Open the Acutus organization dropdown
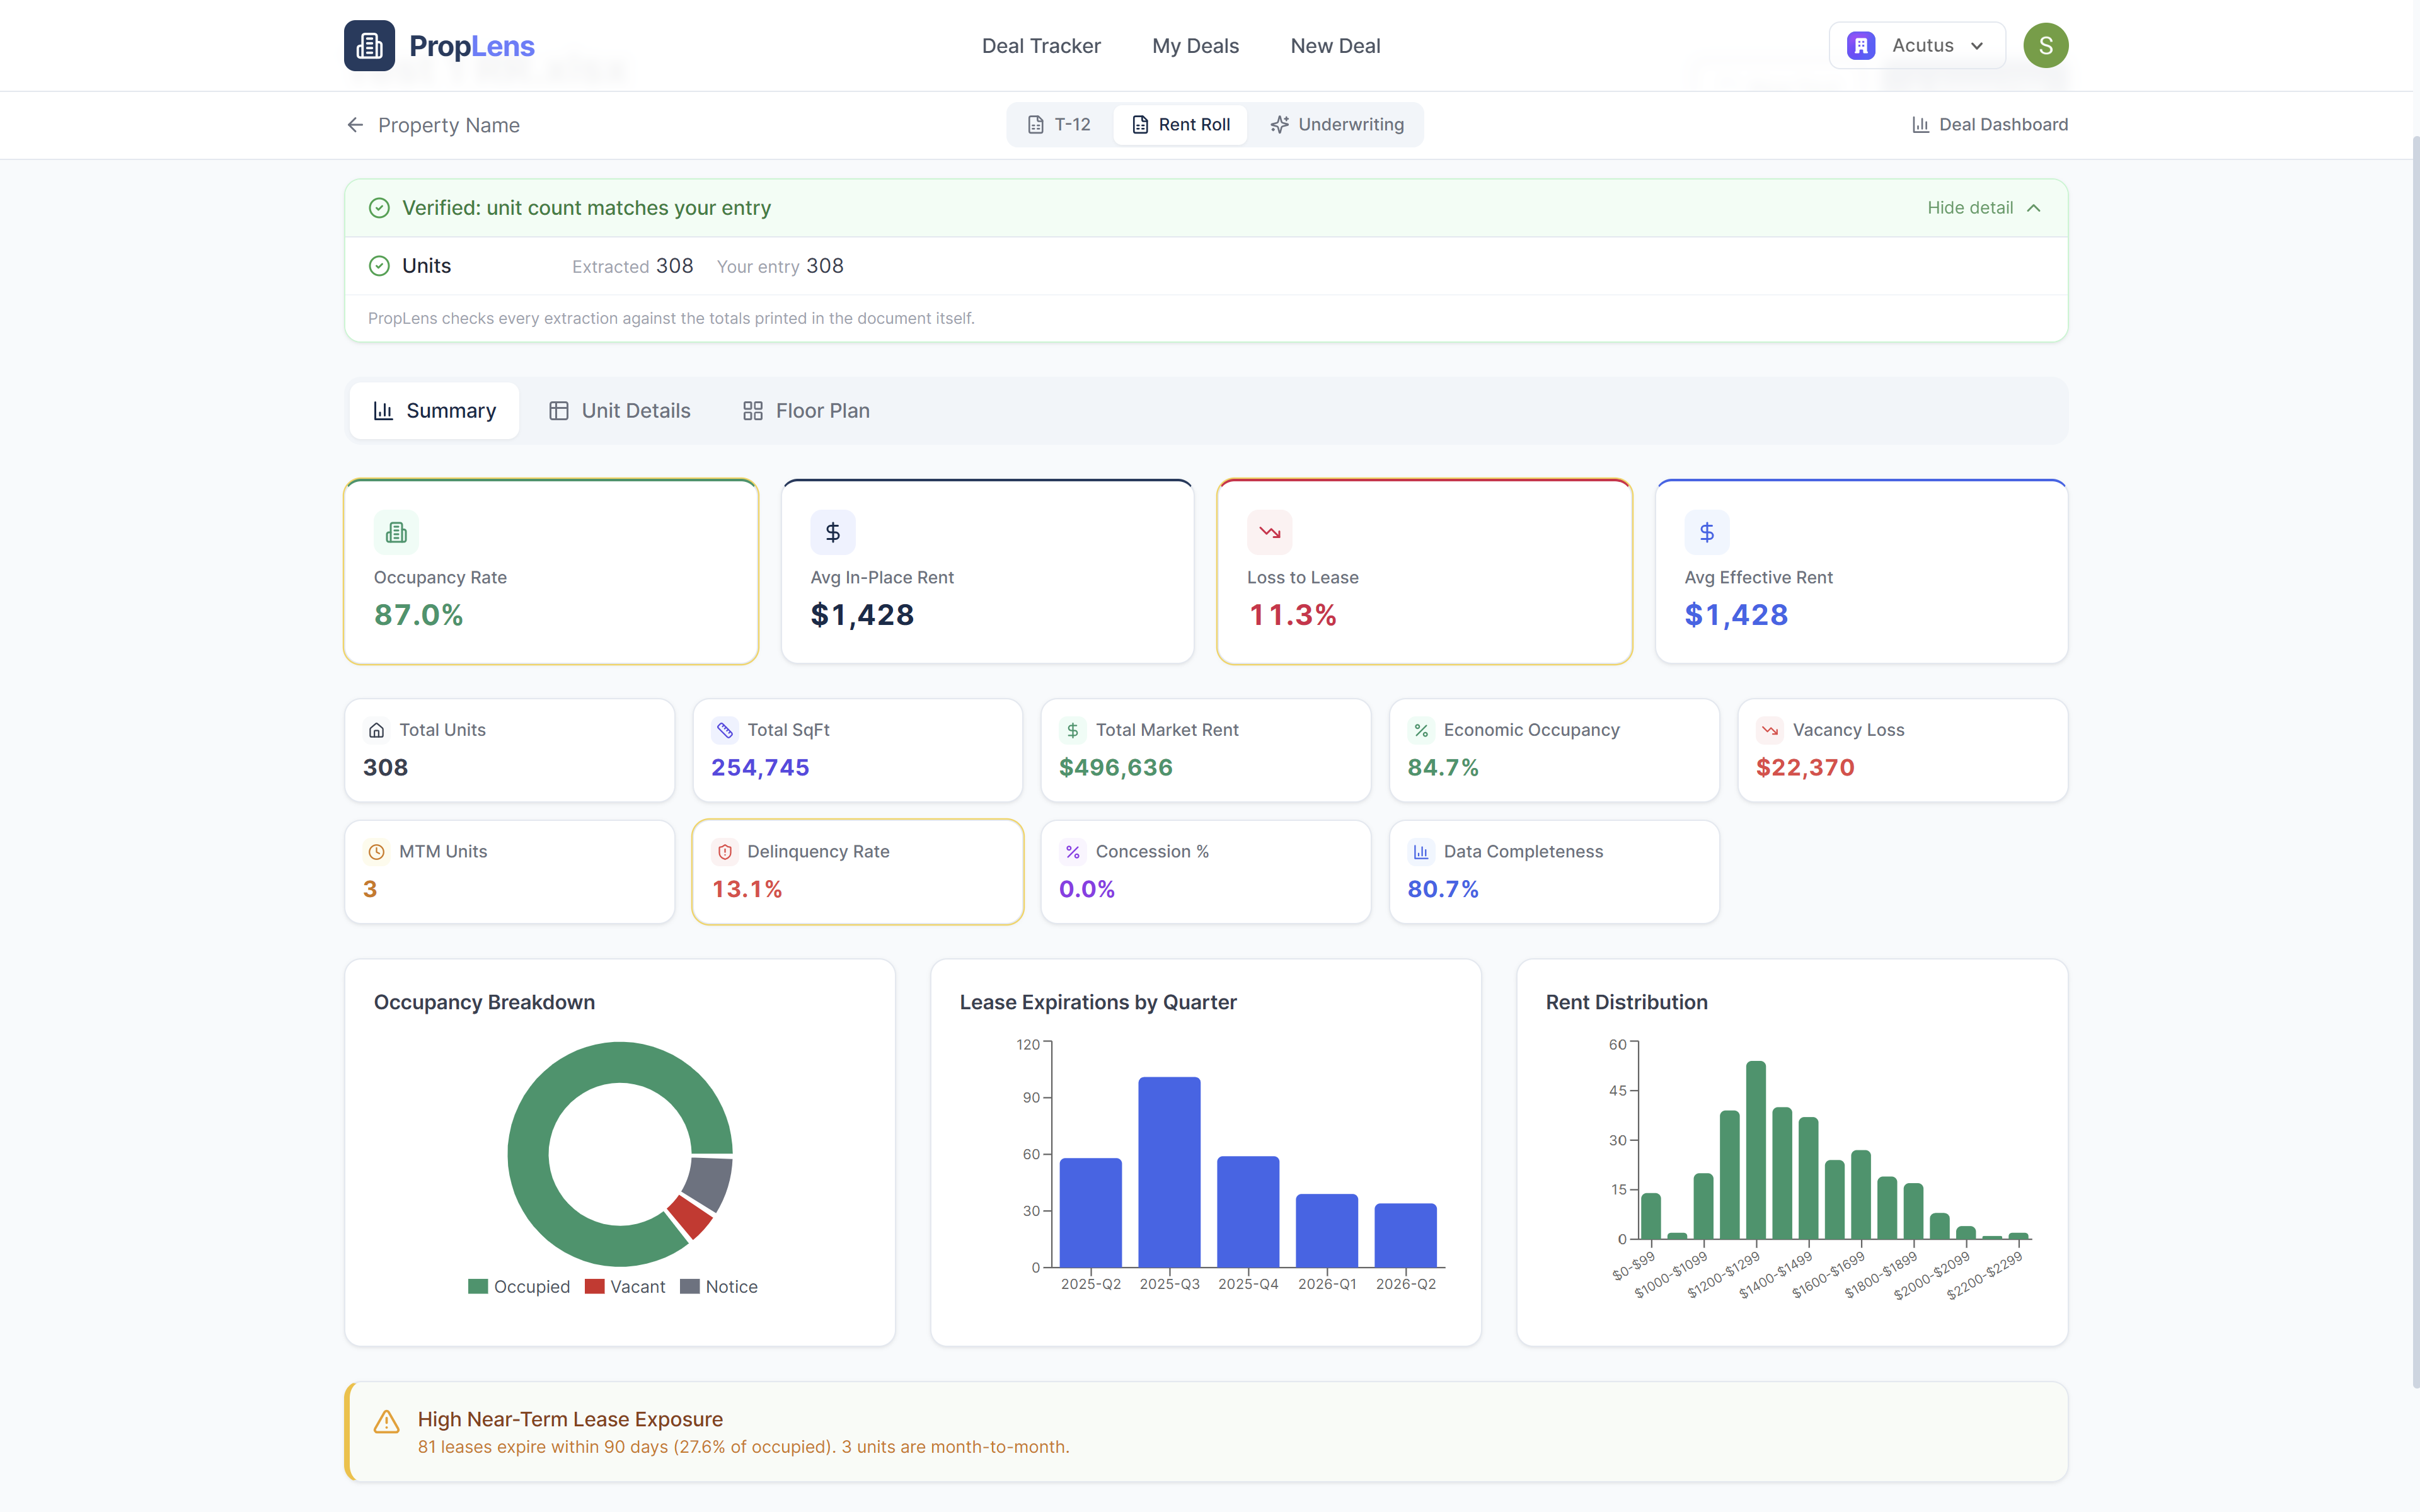The image size is (2420, 1512). [x=1916, y=46]
